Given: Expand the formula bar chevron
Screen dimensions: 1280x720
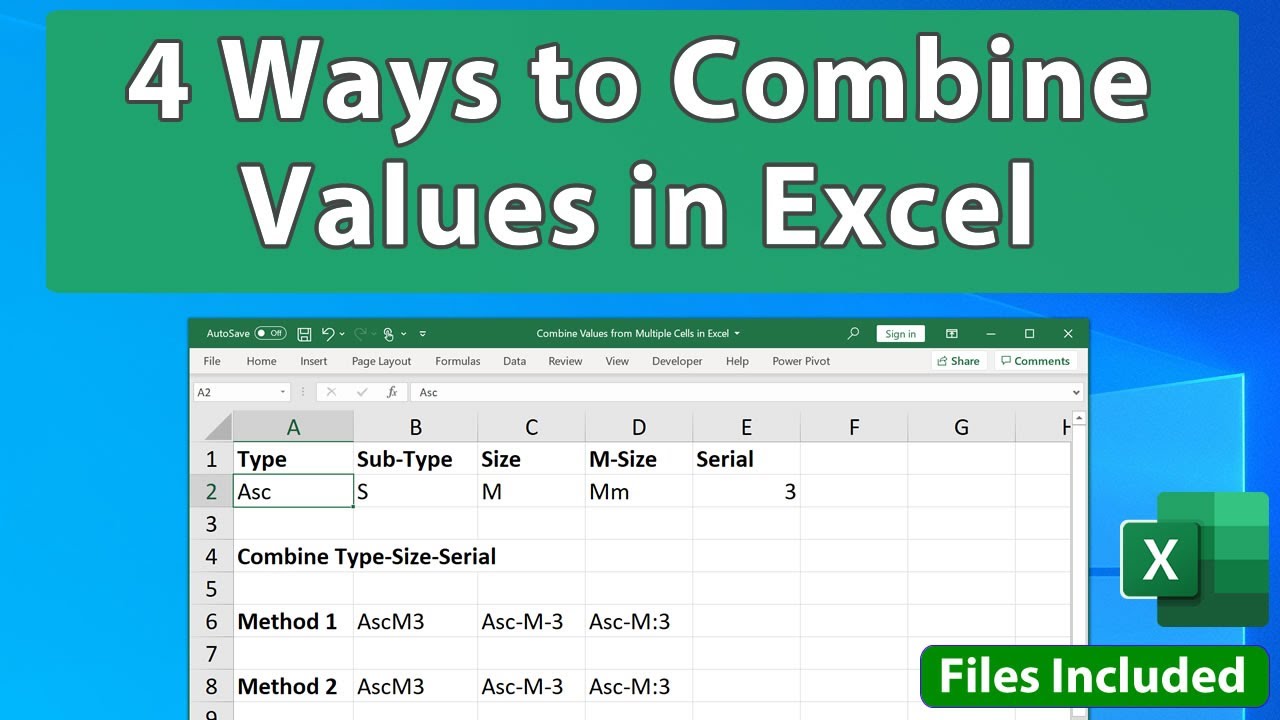Looking at the screenshot, I should click(1076, 392).
